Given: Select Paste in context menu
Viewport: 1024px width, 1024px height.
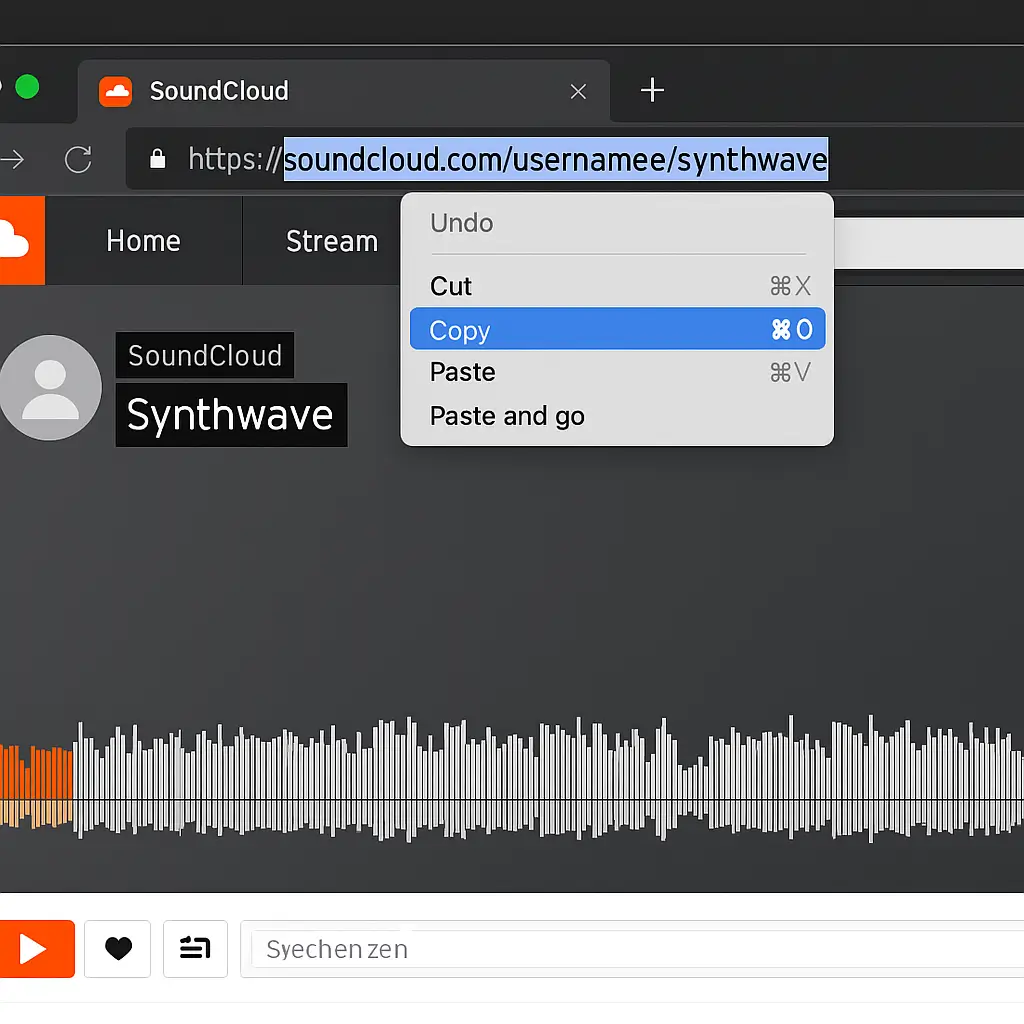Looking at the screenshot, I should pos(617,372).
